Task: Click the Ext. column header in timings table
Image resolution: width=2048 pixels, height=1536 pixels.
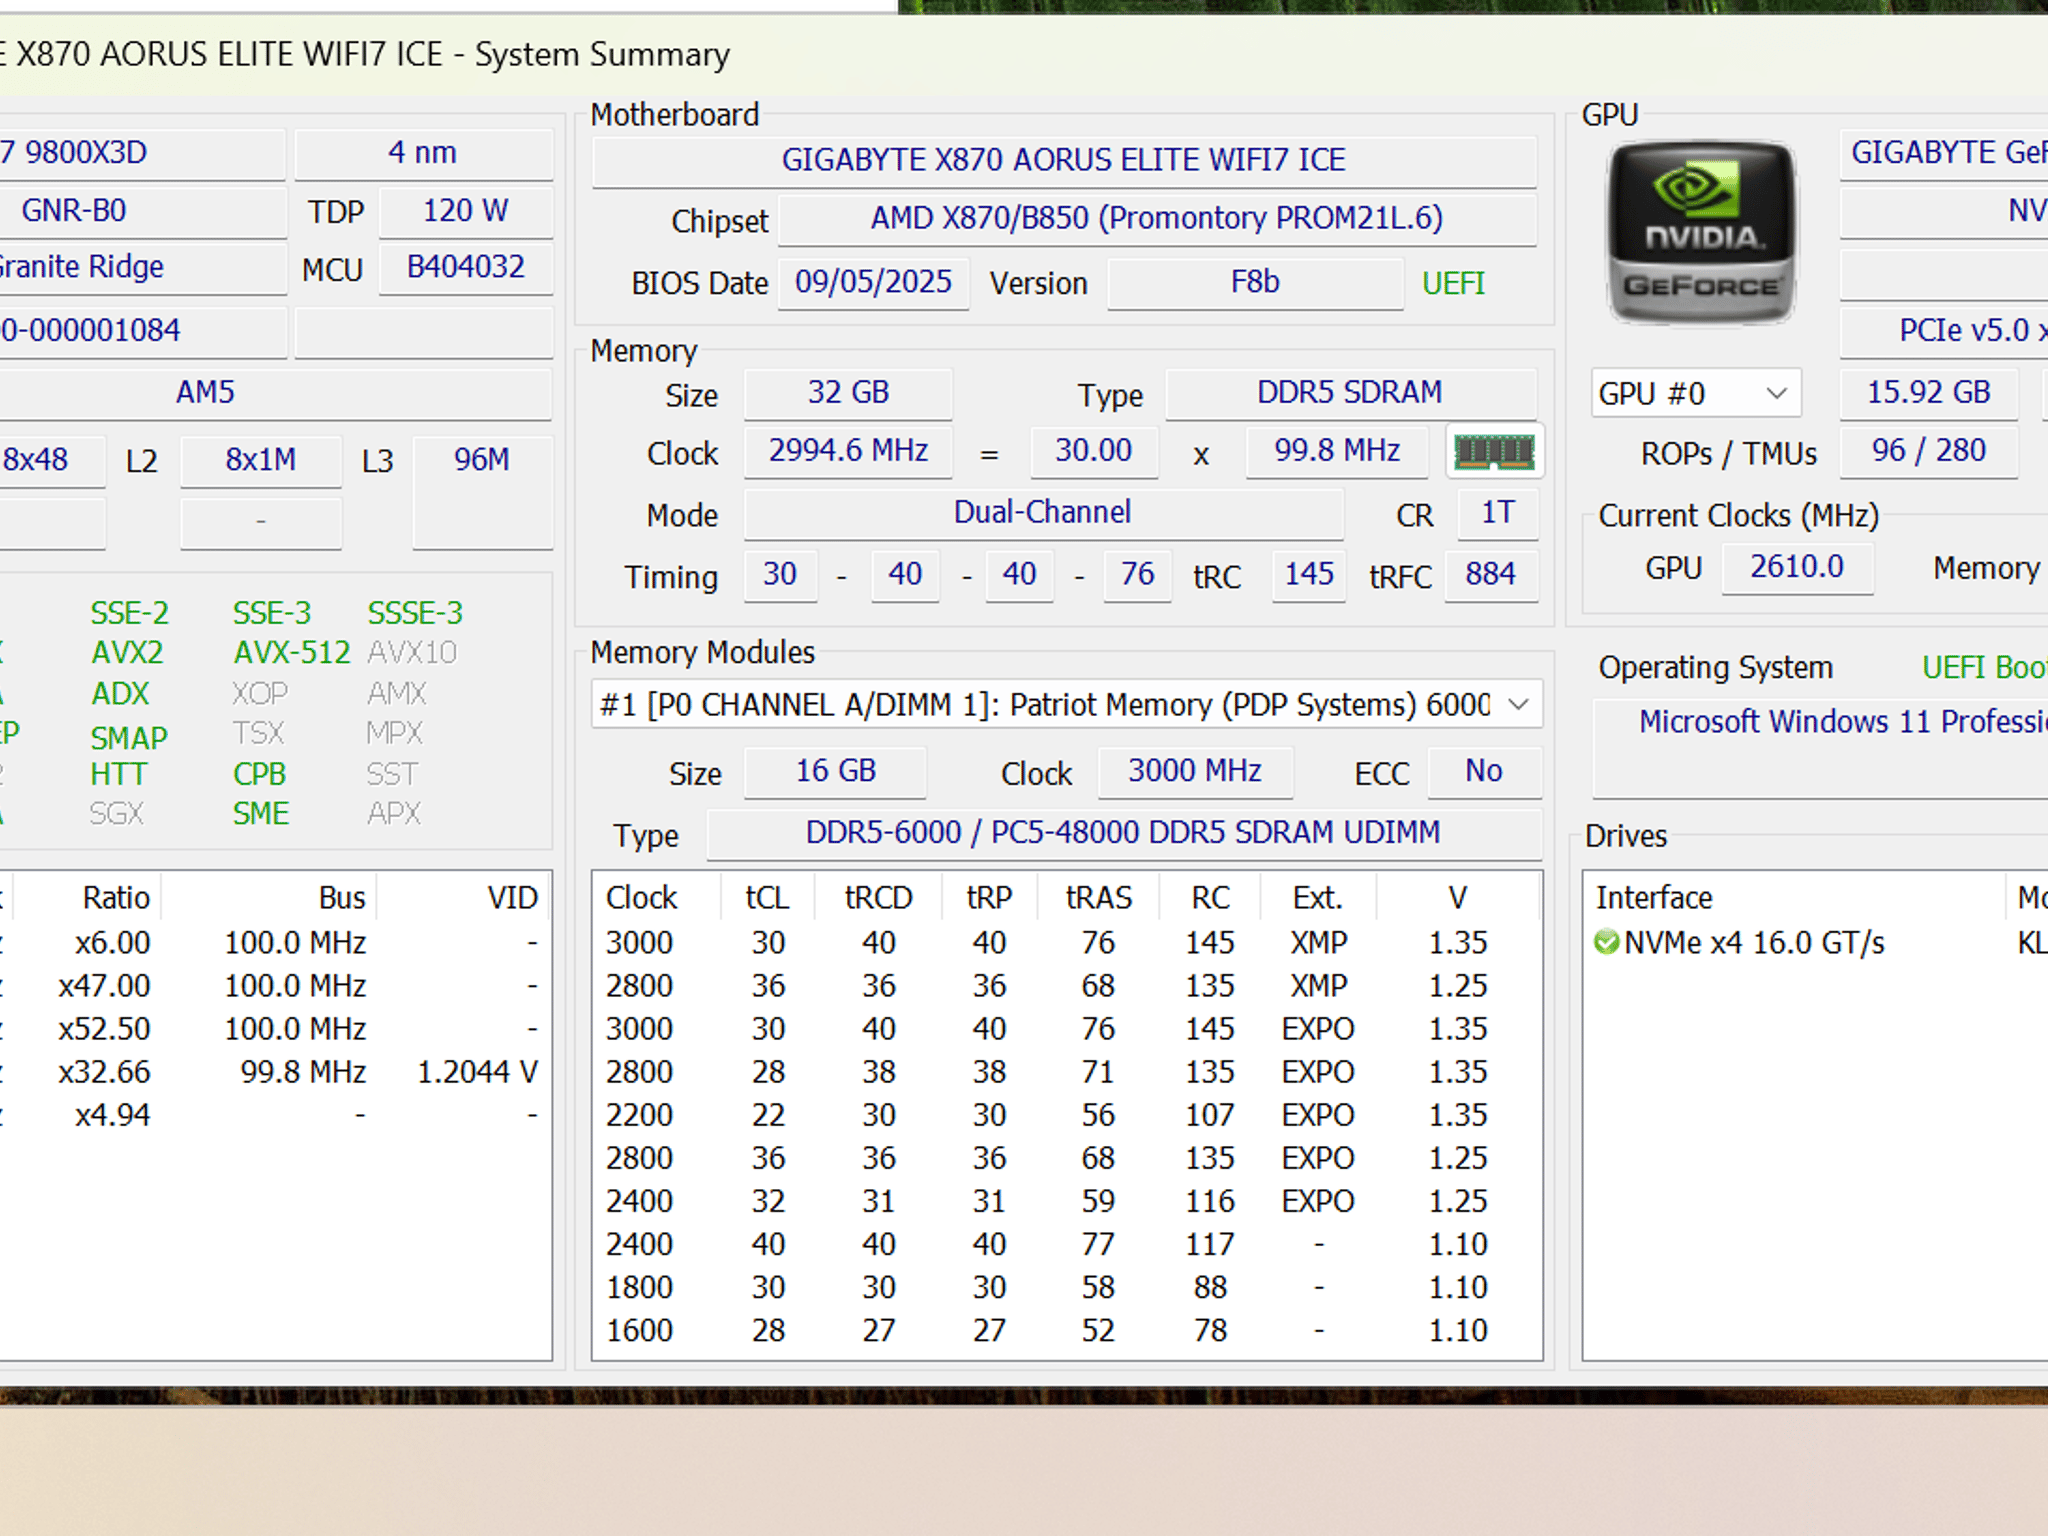Action: (1318, 897)
